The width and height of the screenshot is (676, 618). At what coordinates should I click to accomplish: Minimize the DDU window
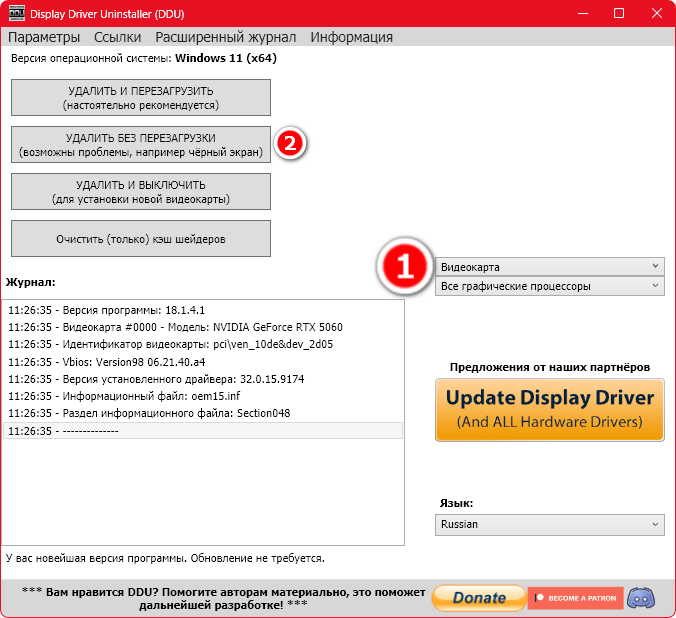[575, 14]
